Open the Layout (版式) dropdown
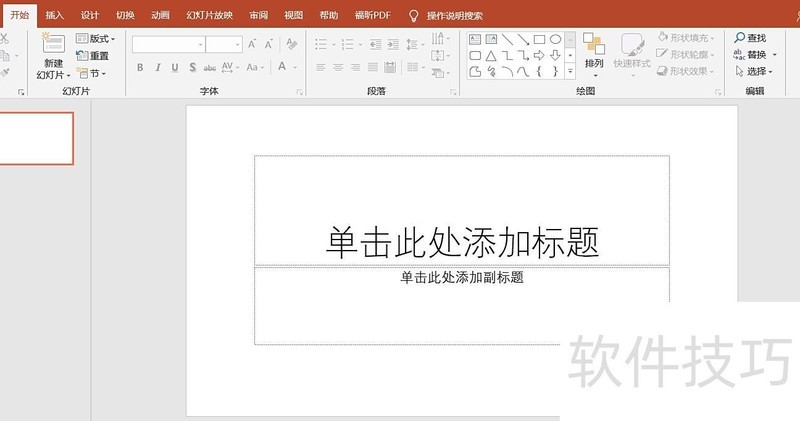Image resolution: width=800 pixels, height=421 pixels. click(x=96, y=39)
